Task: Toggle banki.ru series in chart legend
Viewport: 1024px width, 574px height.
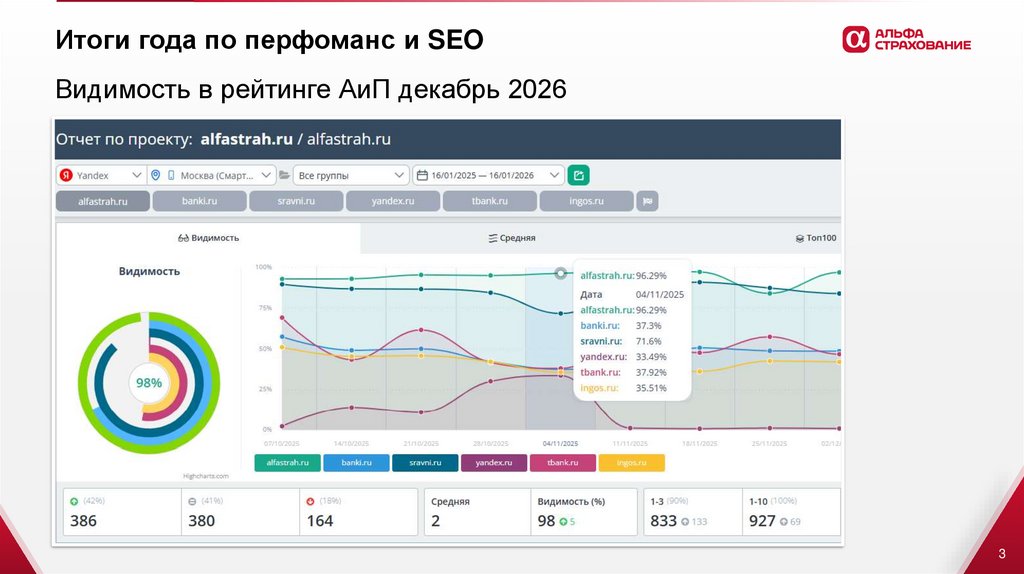Action: [357, 462]
